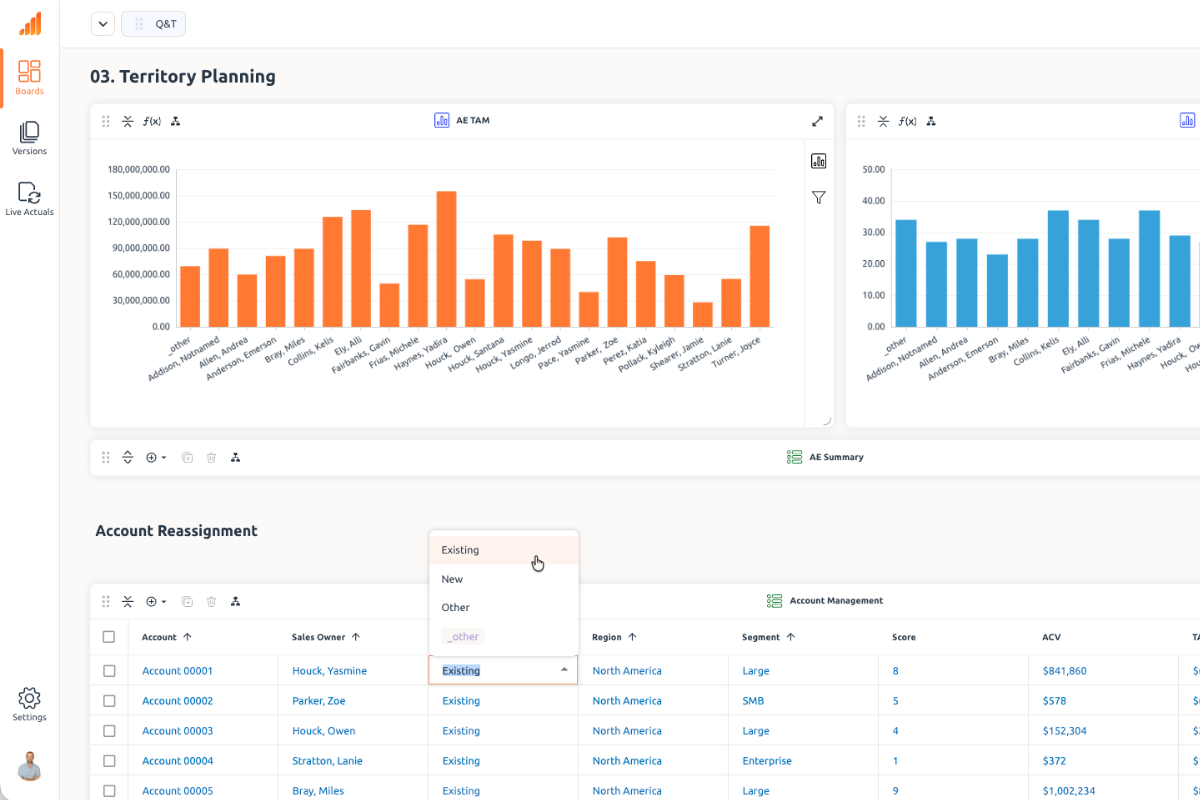The width and height of the screenshot is (1200, 800).
Task: Open hierarchy icon on AE TAM widget
Action: (175, 121)
